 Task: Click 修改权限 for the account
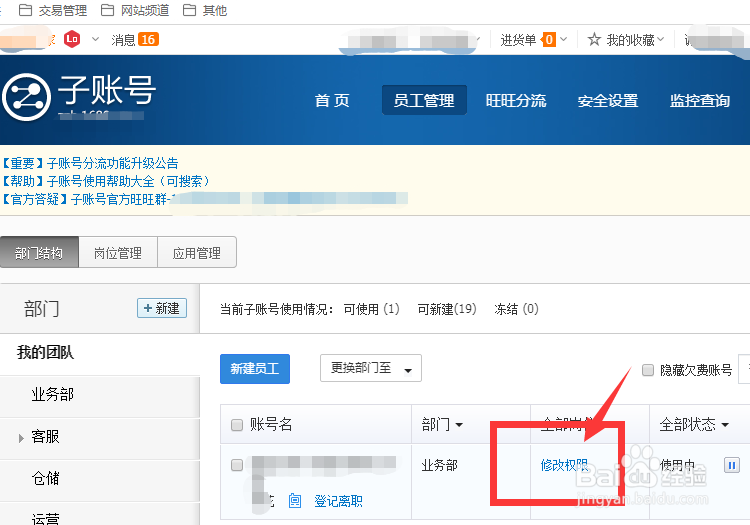pyautogui.click(x=564, y=465)
